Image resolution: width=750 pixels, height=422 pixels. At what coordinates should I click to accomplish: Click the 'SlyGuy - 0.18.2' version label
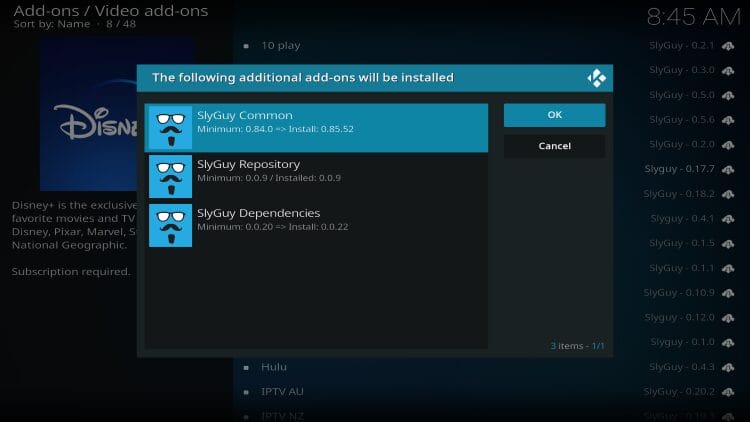tap(679, 194)
